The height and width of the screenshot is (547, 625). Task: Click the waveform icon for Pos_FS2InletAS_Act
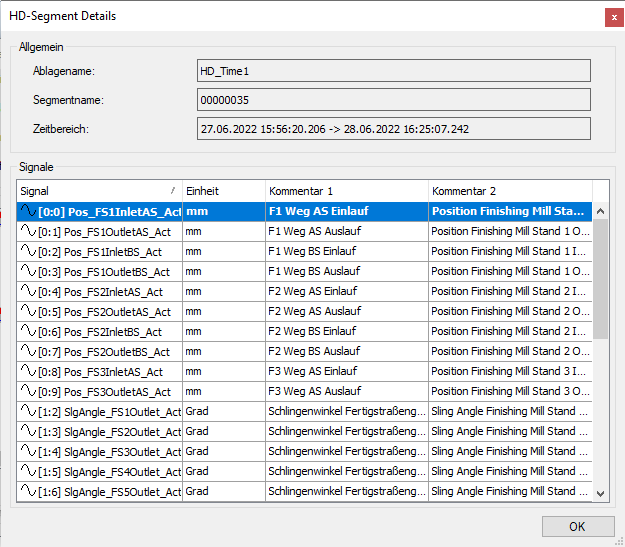pos(27,291)
